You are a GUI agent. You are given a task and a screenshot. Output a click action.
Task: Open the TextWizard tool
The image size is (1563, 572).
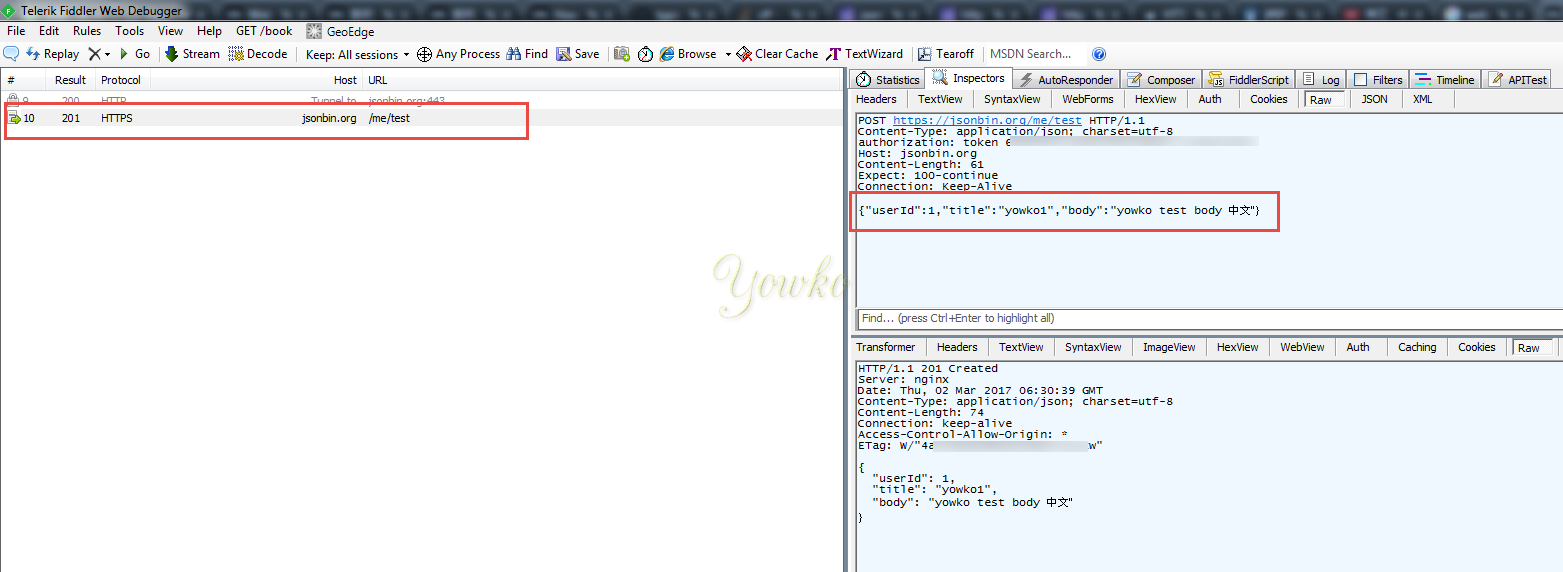(x=866, y=54)
